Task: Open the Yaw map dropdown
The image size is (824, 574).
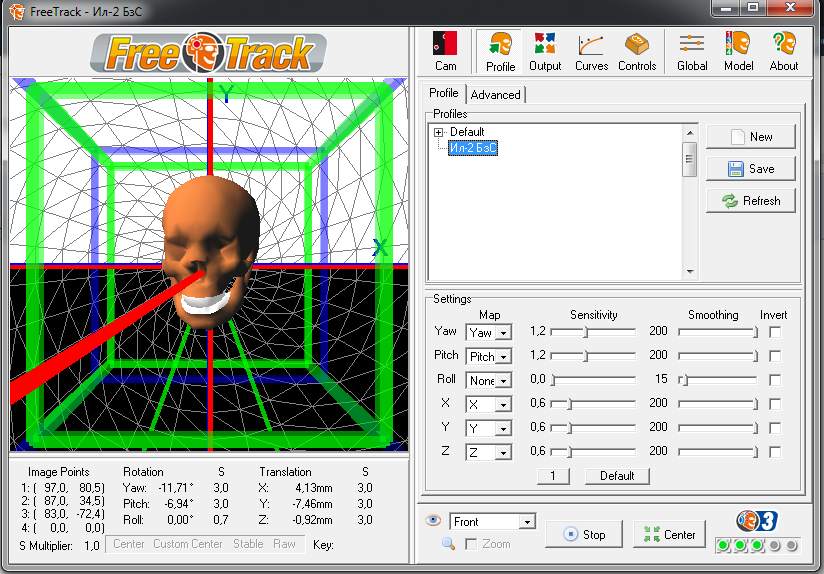Action: pyautogui.click(x=503, y=333)
